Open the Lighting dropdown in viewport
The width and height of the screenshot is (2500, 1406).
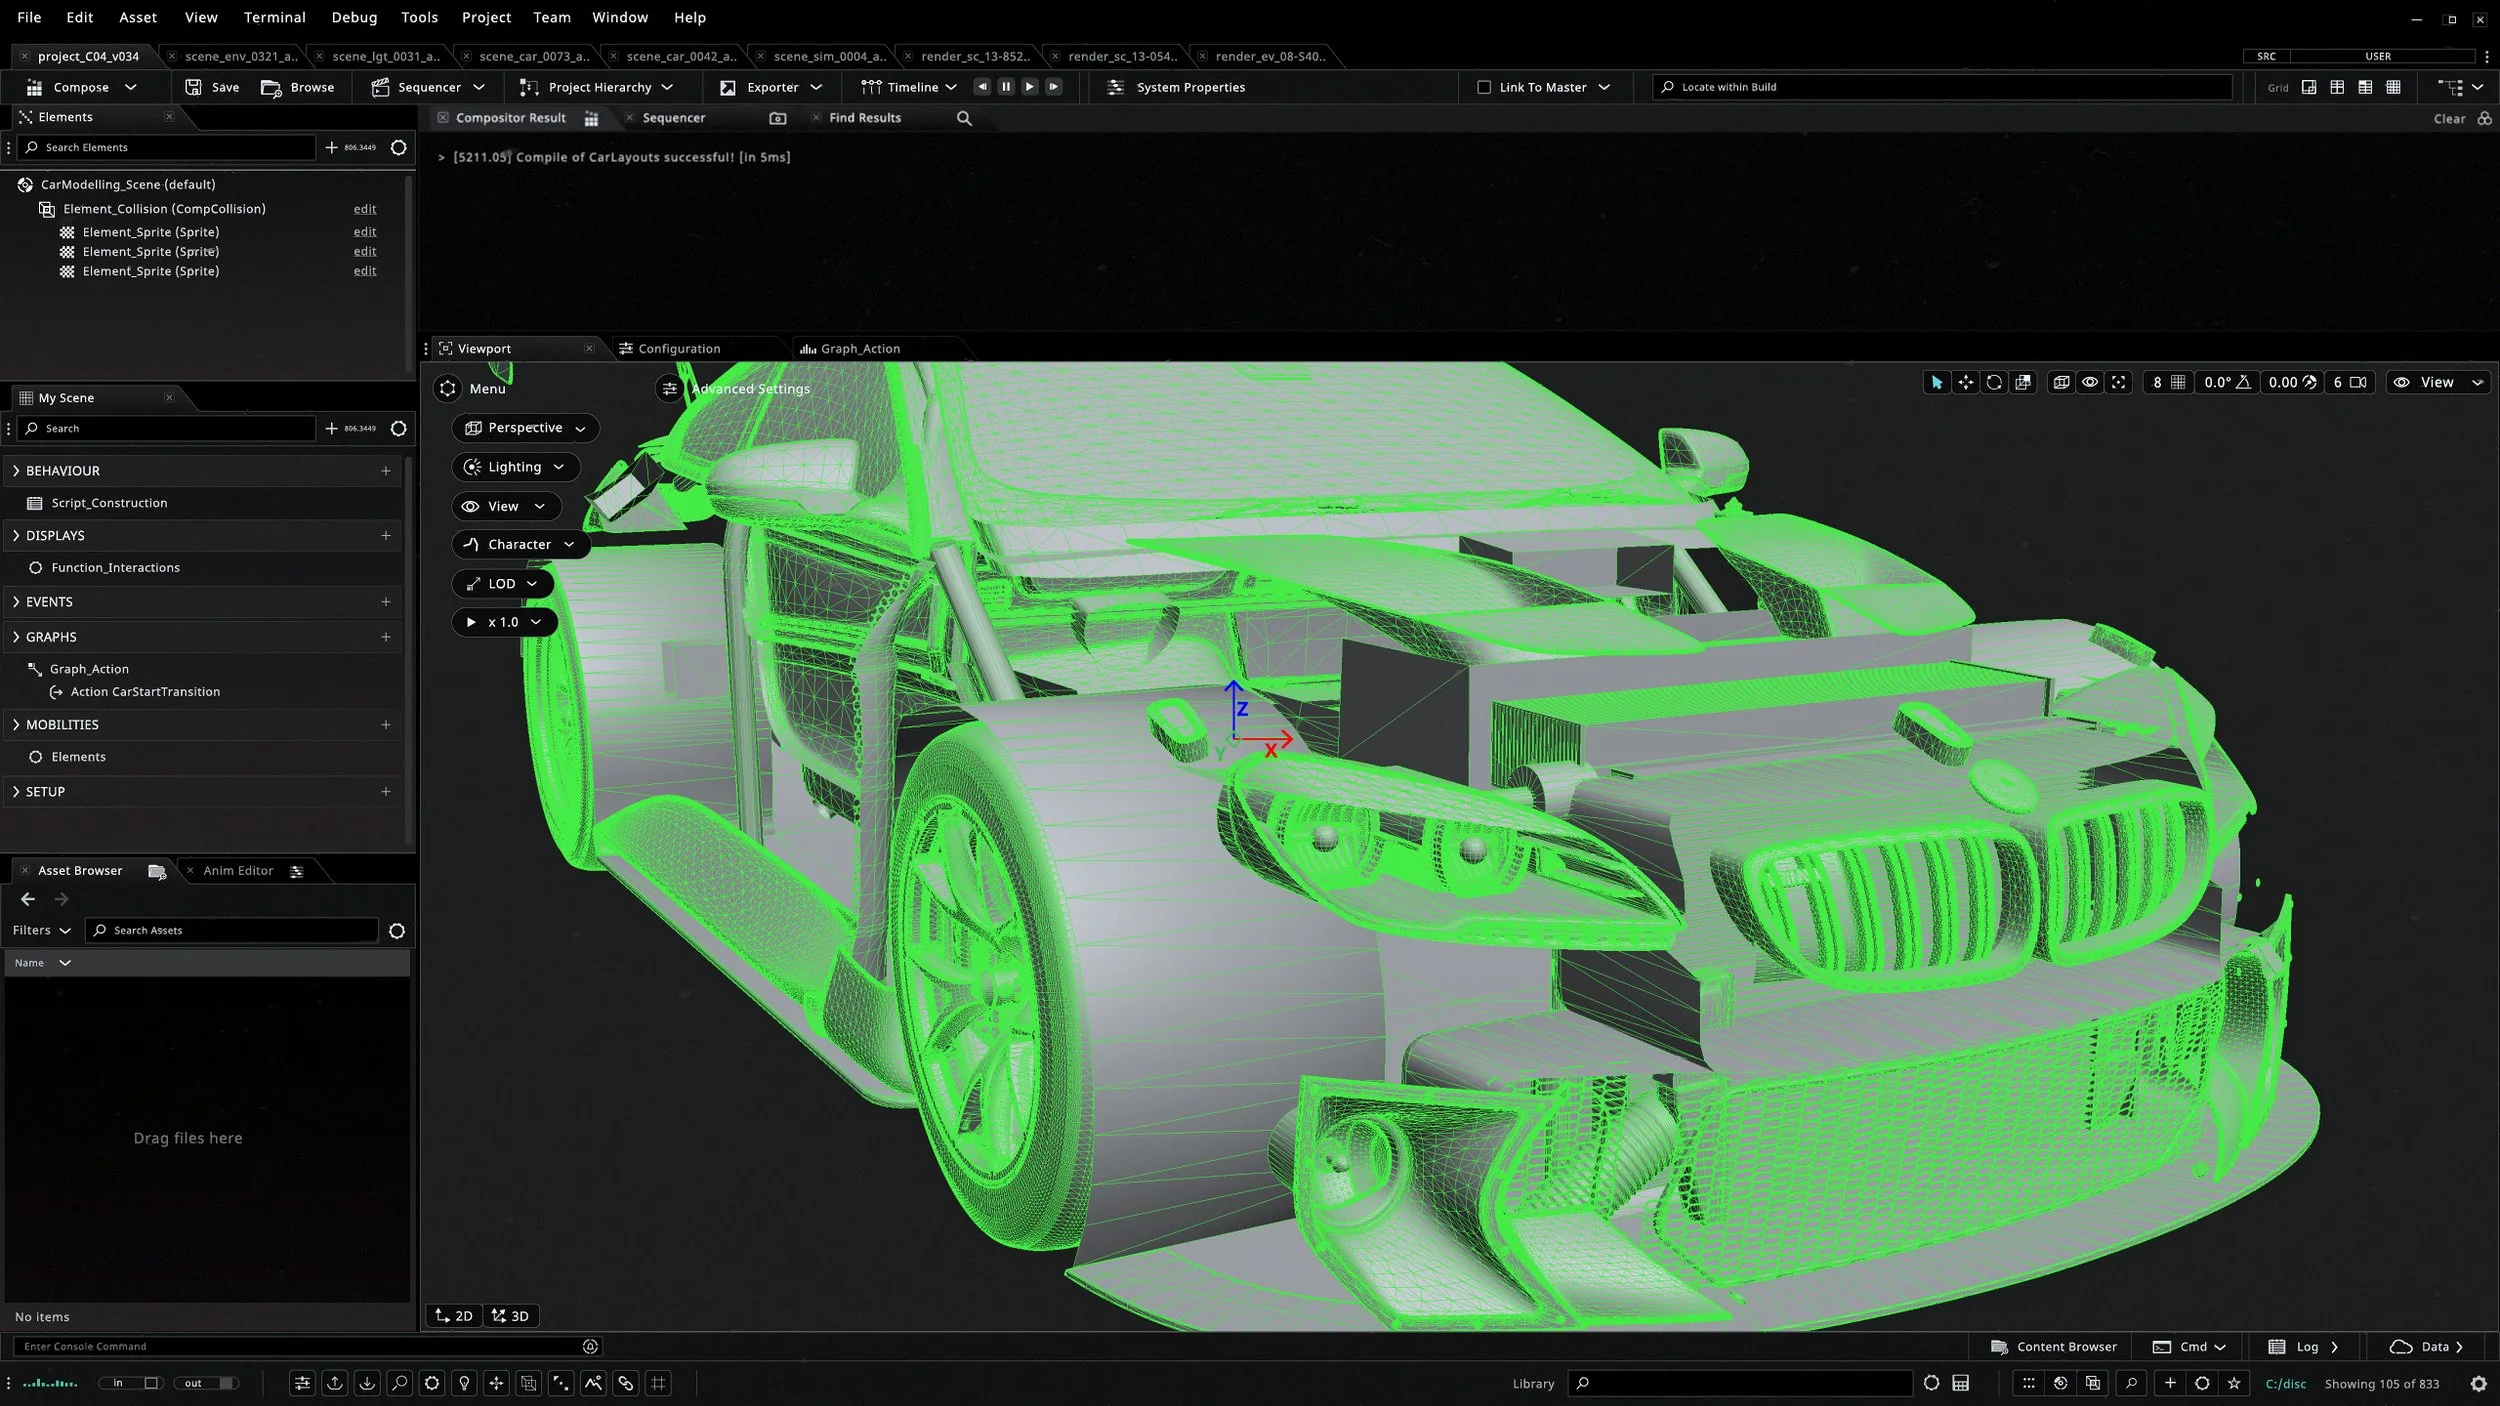[515, 467]
